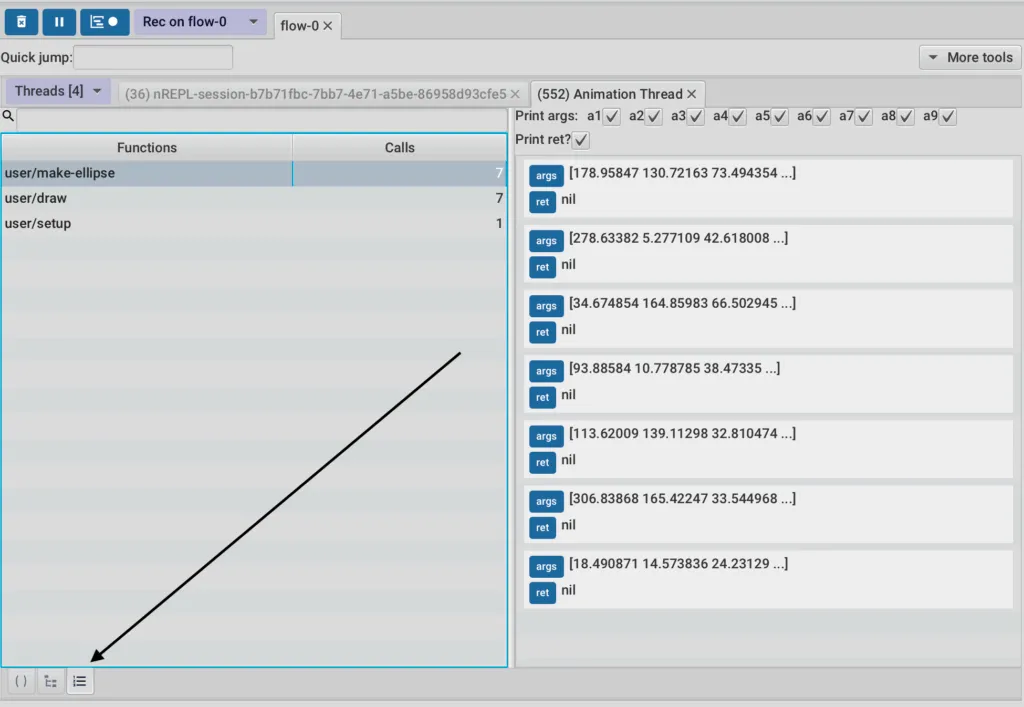The image size is (1024, 707).
Task: Select args text [18.490871 14.573836 24.23129 ...]
Action: [679, 563]
